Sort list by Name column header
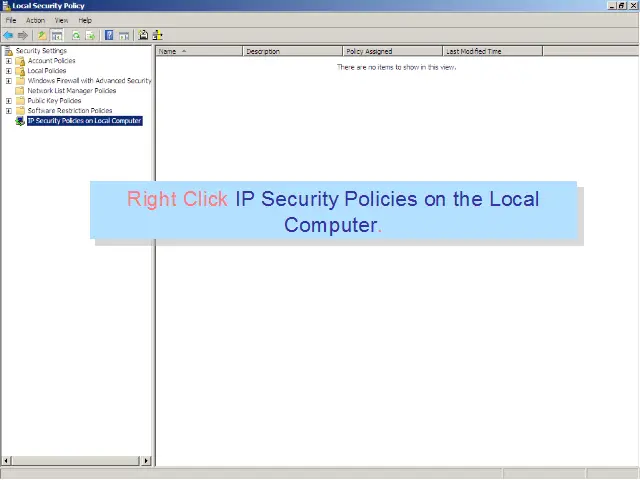 click(x=198, y=51)
